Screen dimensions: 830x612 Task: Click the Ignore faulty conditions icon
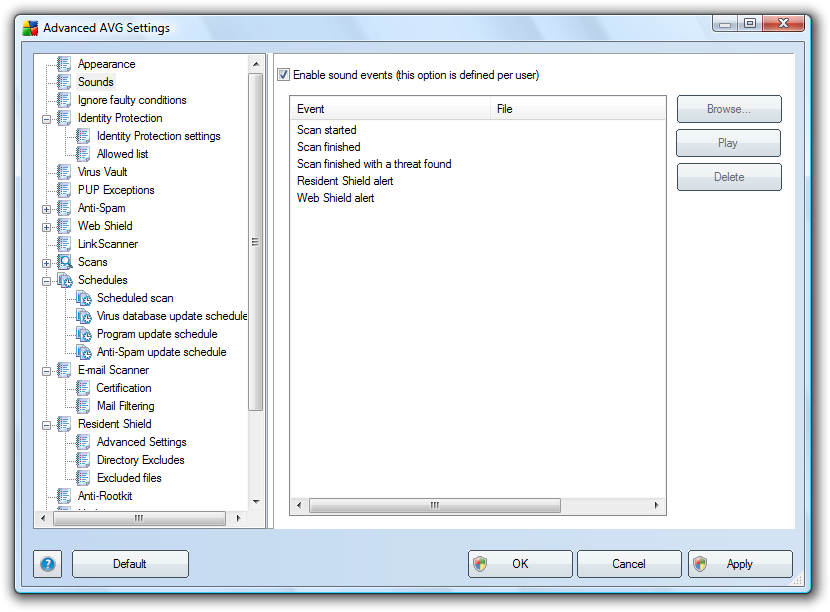point(64,100)
